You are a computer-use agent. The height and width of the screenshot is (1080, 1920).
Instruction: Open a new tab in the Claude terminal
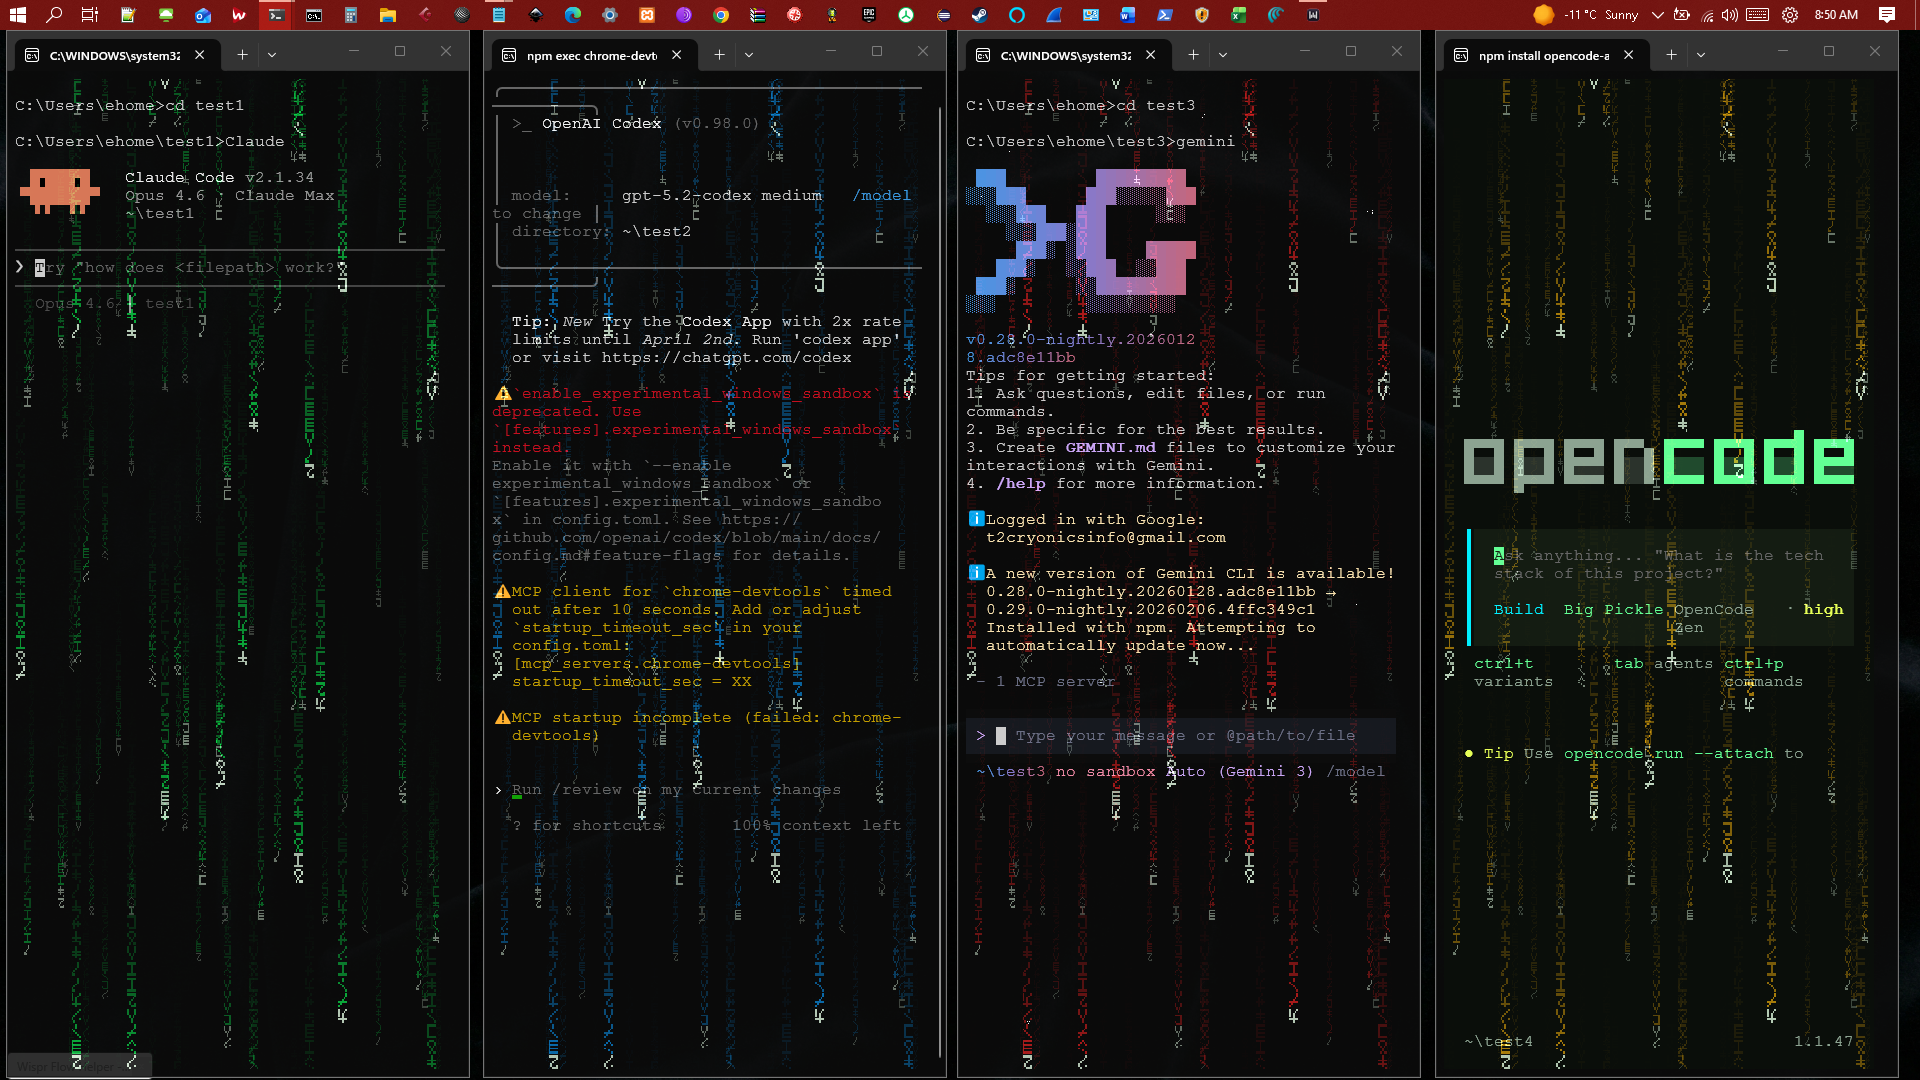click(242, 55)
